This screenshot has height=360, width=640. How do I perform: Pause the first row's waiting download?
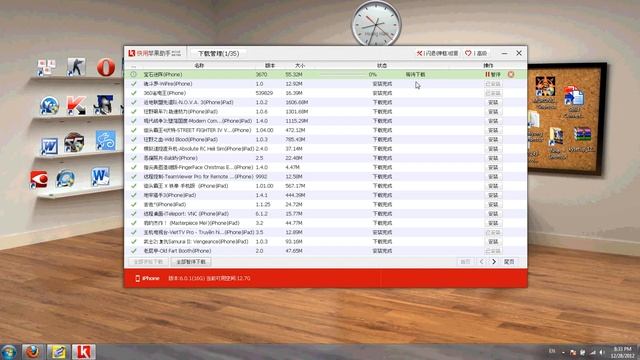tap(493, 75)
